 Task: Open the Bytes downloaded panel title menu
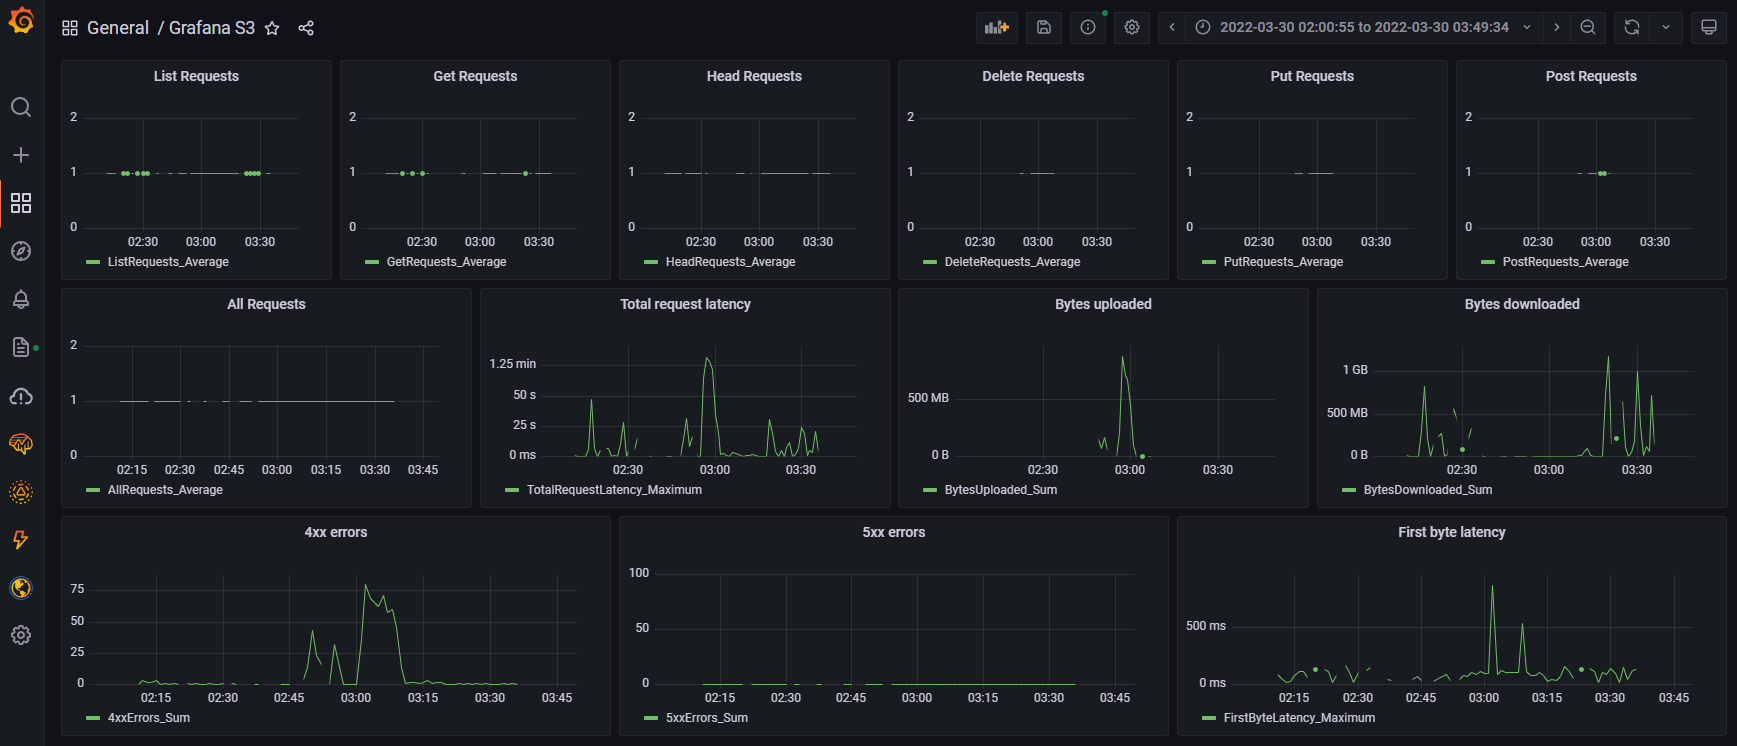(x=1522, y=304)
